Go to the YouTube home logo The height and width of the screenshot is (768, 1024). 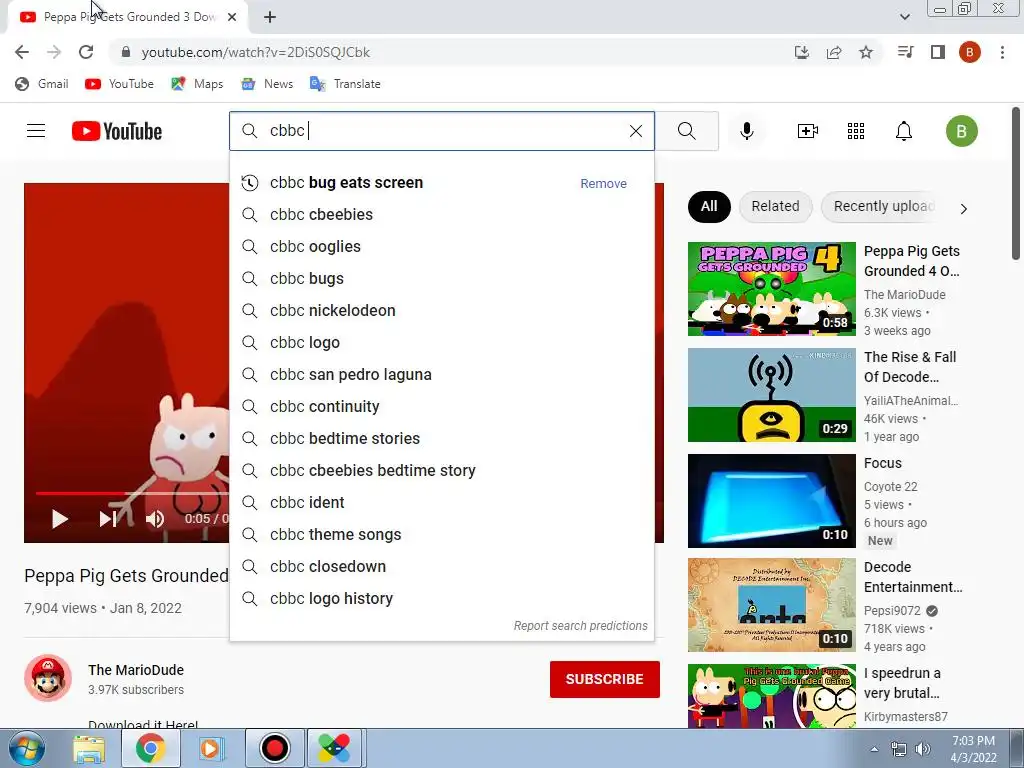coord(117,131)
